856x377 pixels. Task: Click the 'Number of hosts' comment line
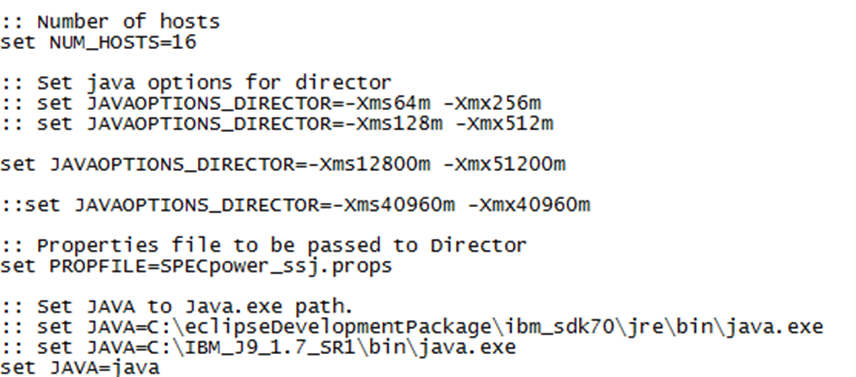pyautogui.click(x=110, y=22)
